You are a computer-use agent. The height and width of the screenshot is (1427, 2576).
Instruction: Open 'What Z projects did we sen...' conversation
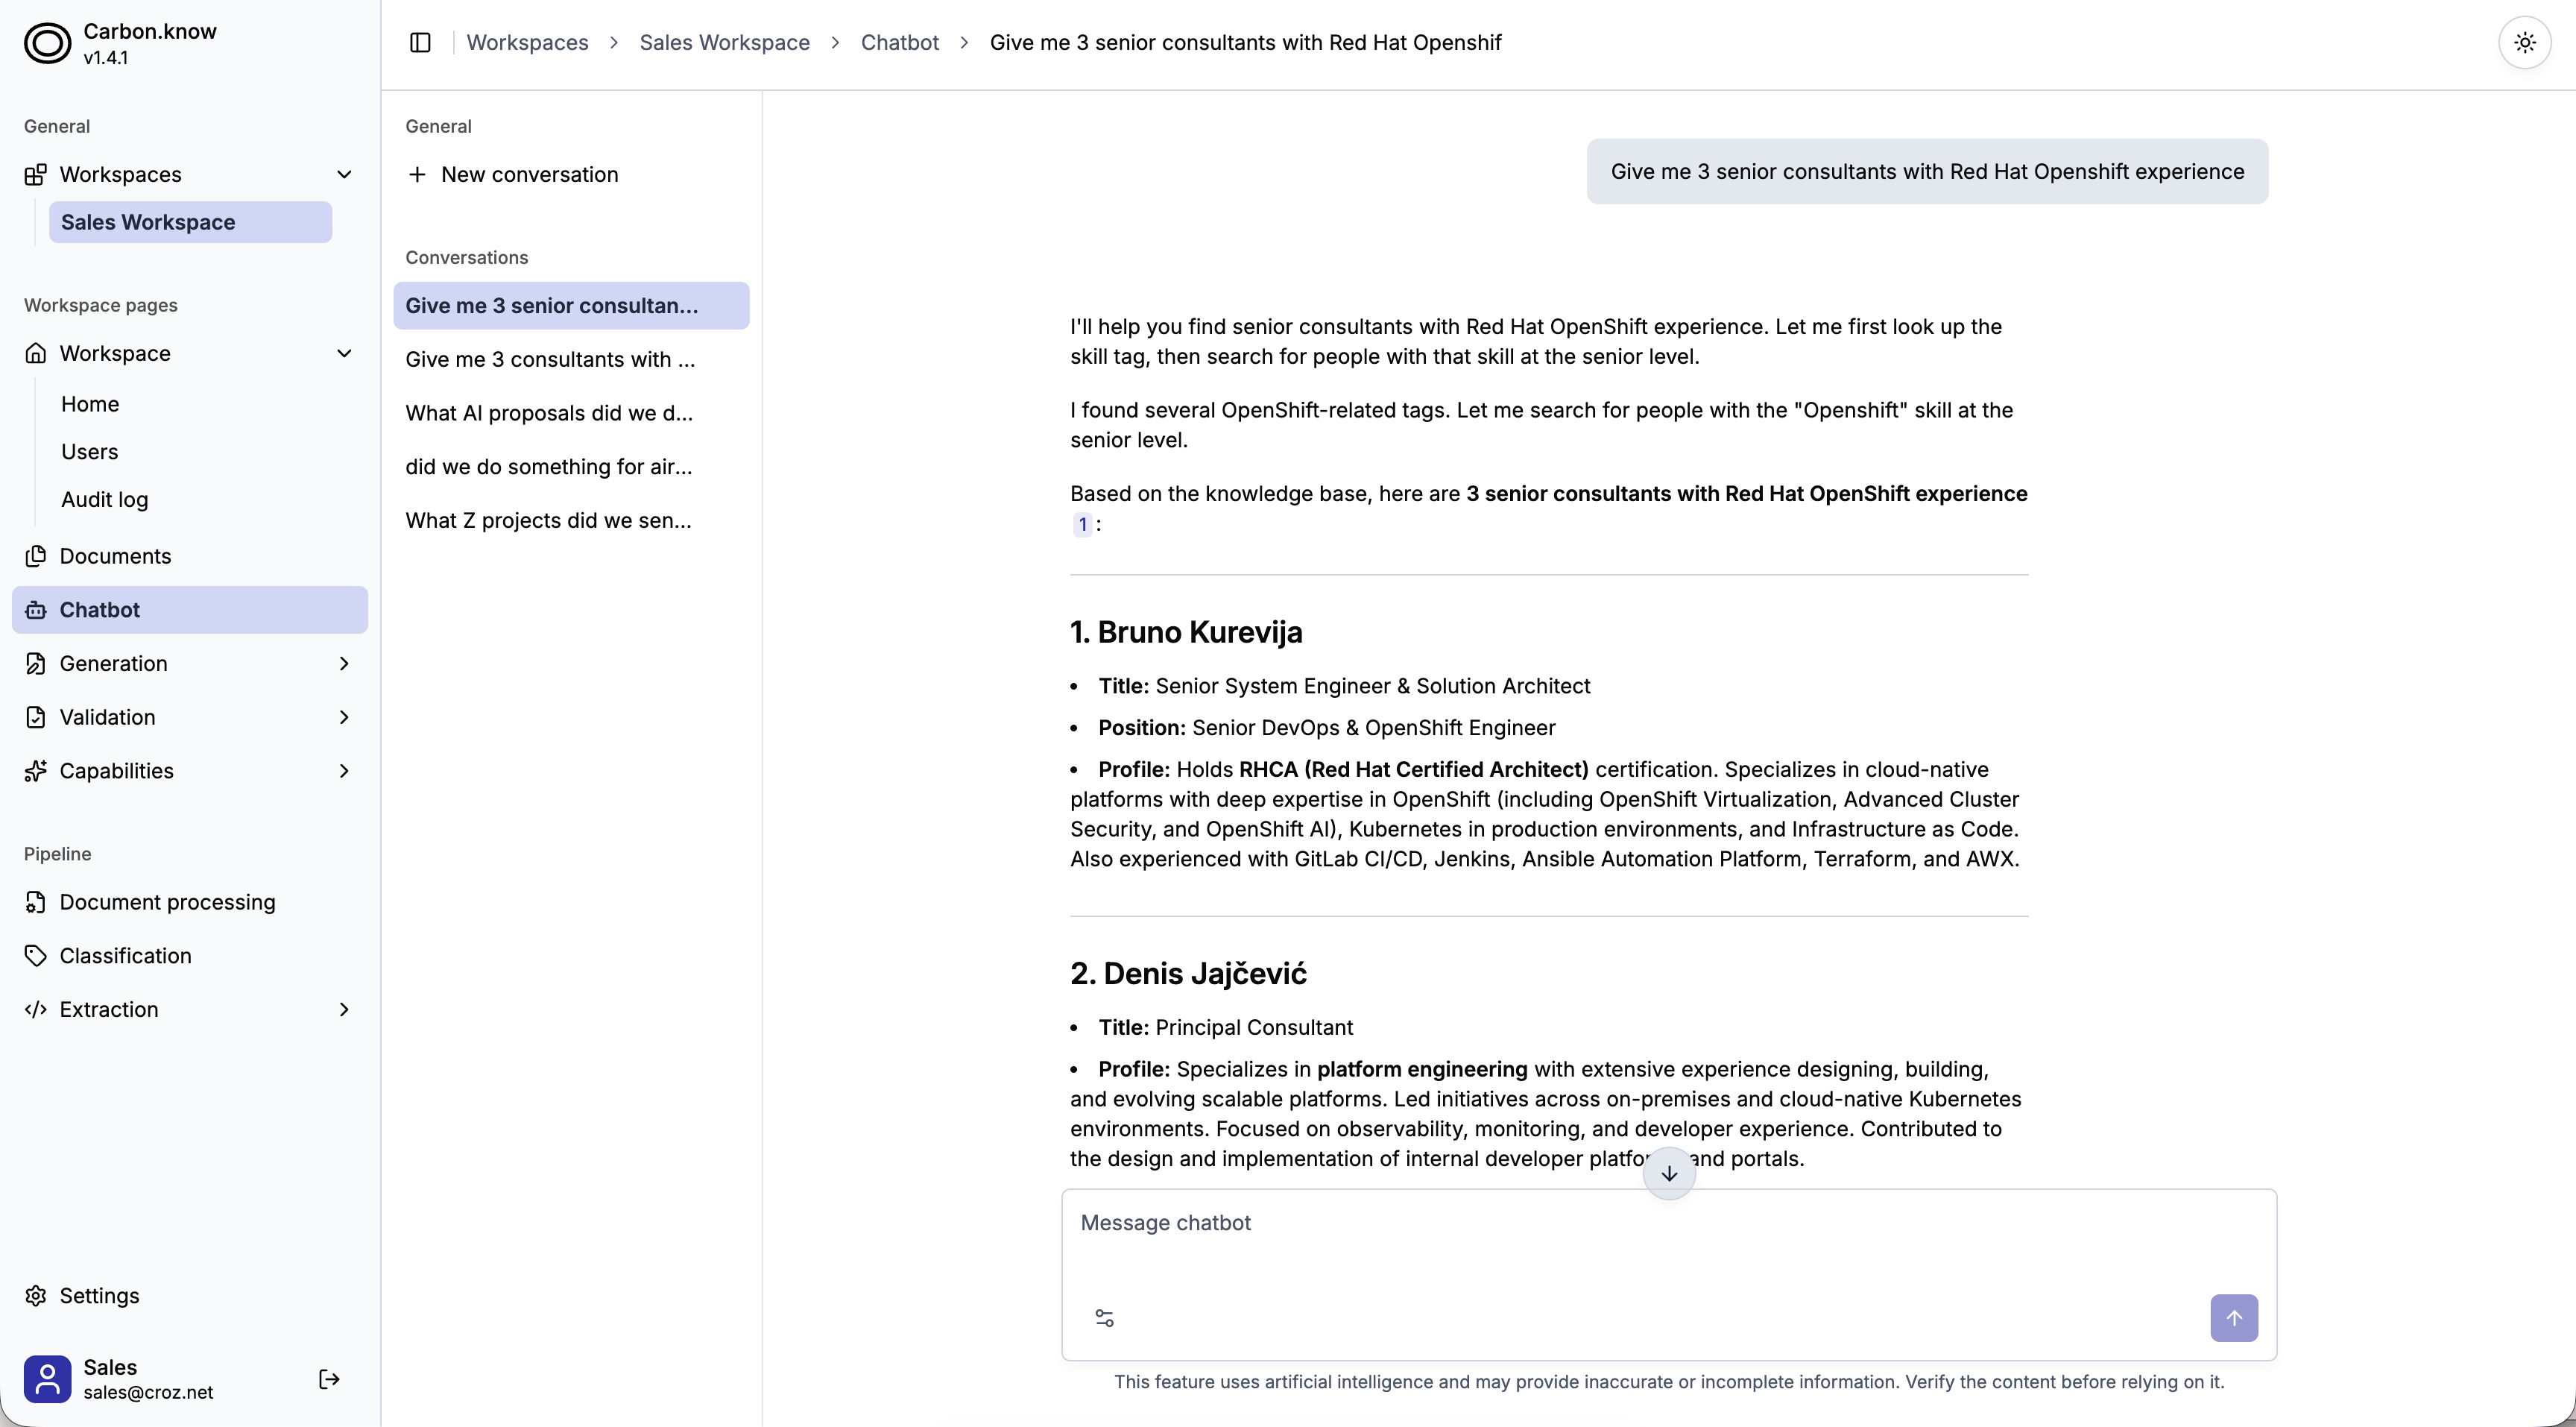(571, 520)
